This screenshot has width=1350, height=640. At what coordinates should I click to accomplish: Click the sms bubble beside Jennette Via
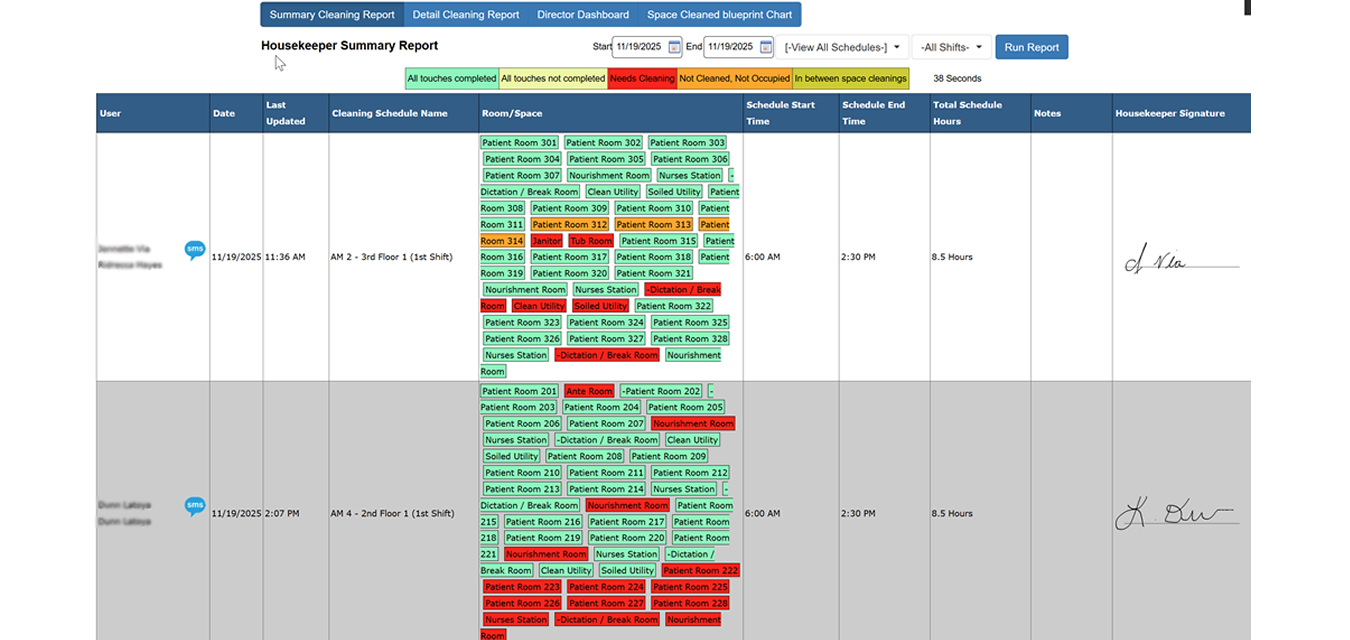pyautogui.click(x=195, y=249)
